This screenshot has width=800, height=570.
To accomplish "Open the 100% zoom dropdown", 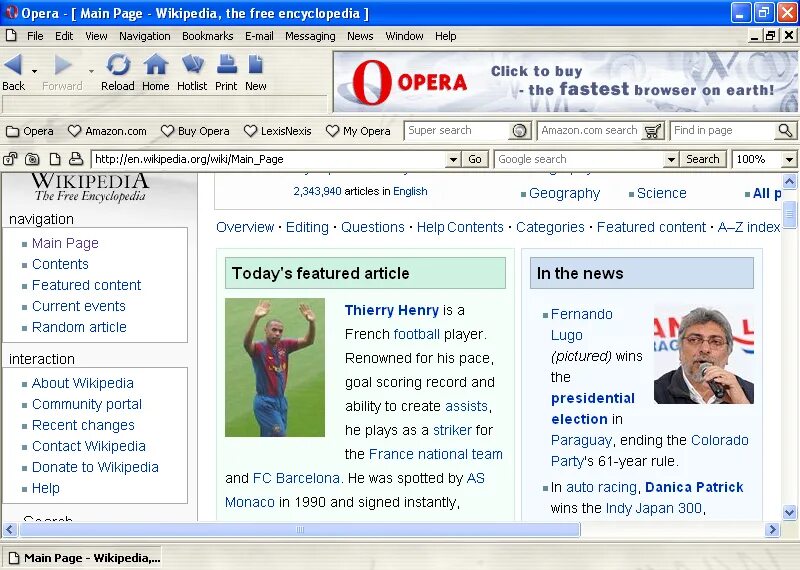I will pyautogui.click(x=789, y=159).
